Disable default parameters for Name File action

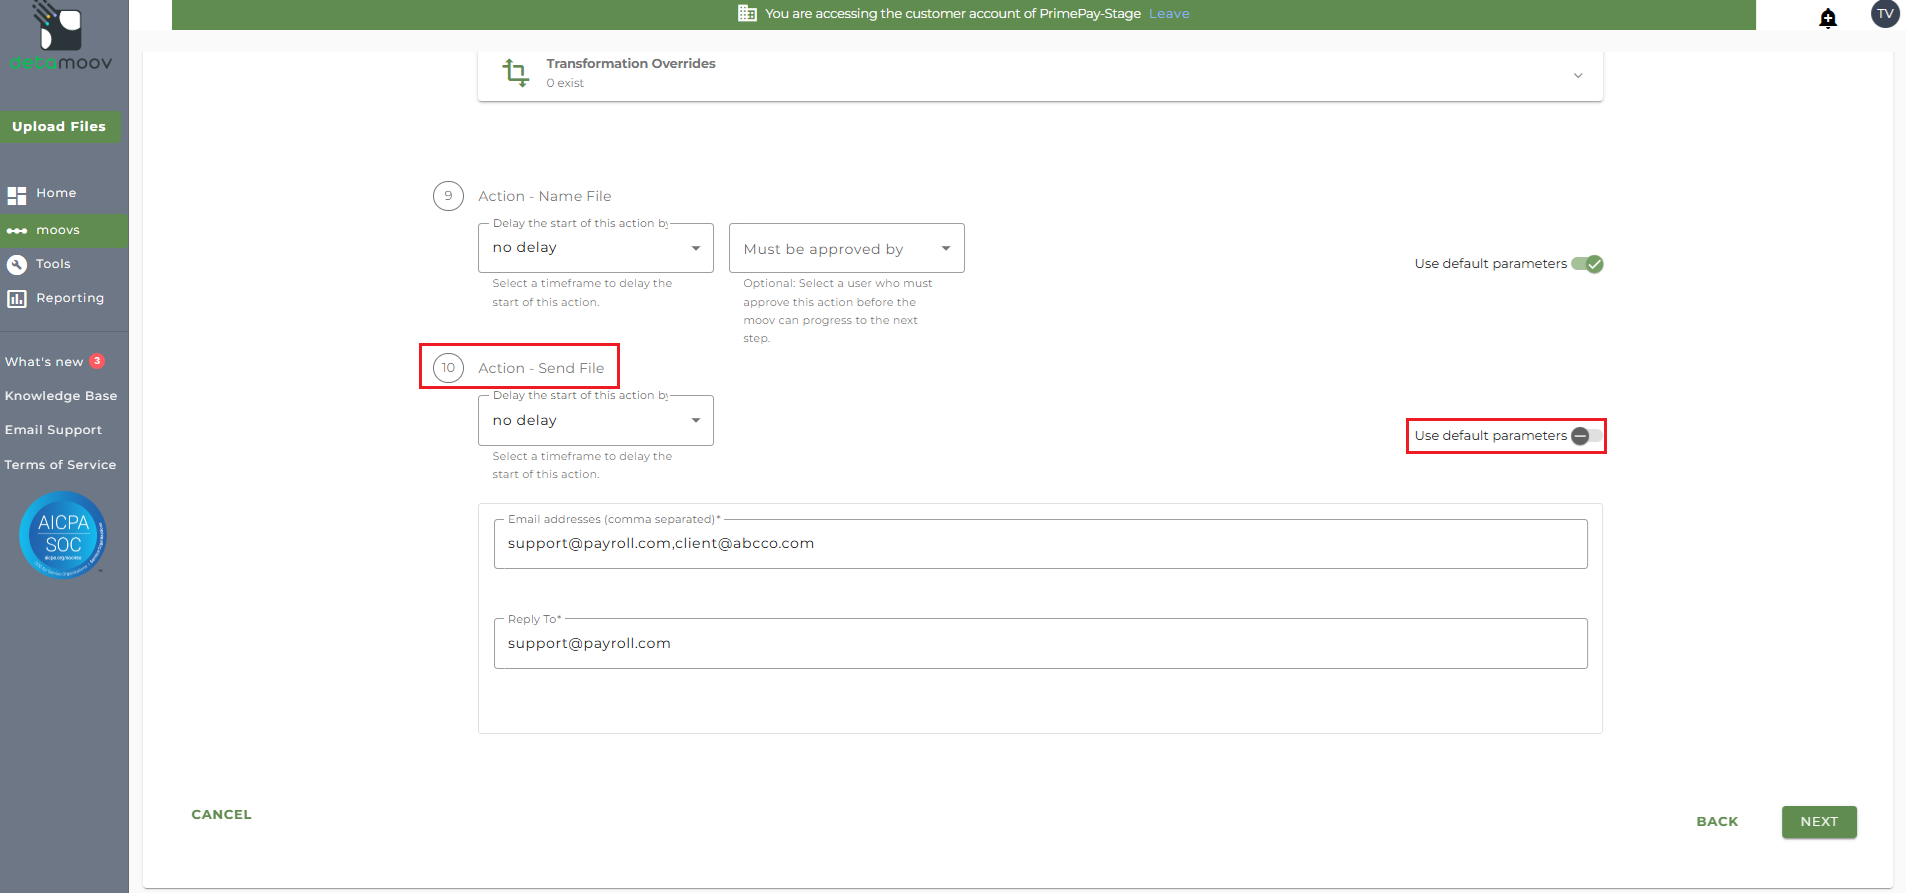click(1587, 264)
